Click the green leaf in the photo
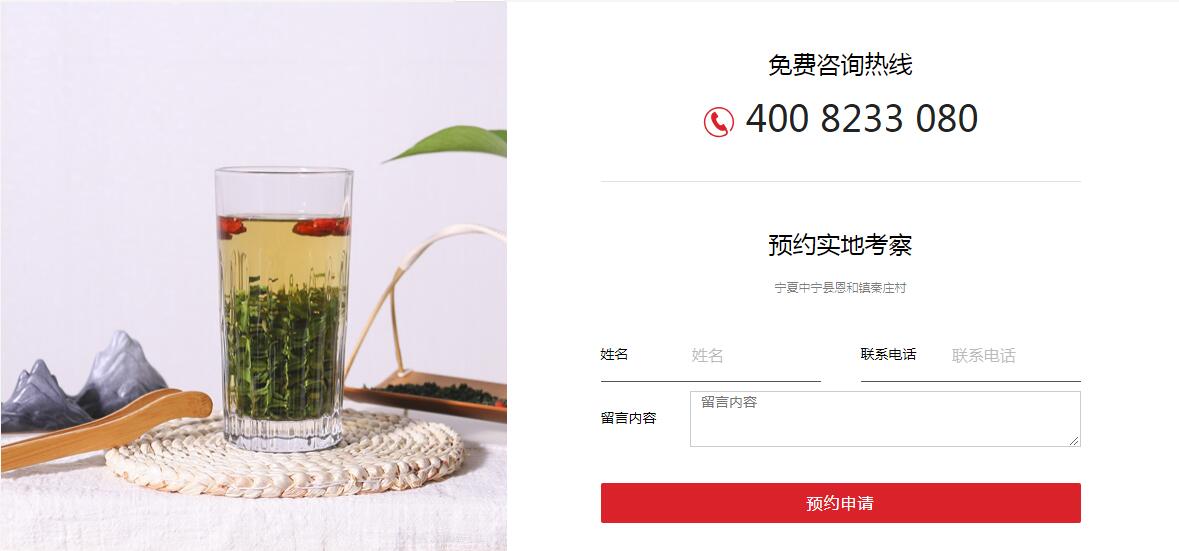 click(x=447, y=143)
